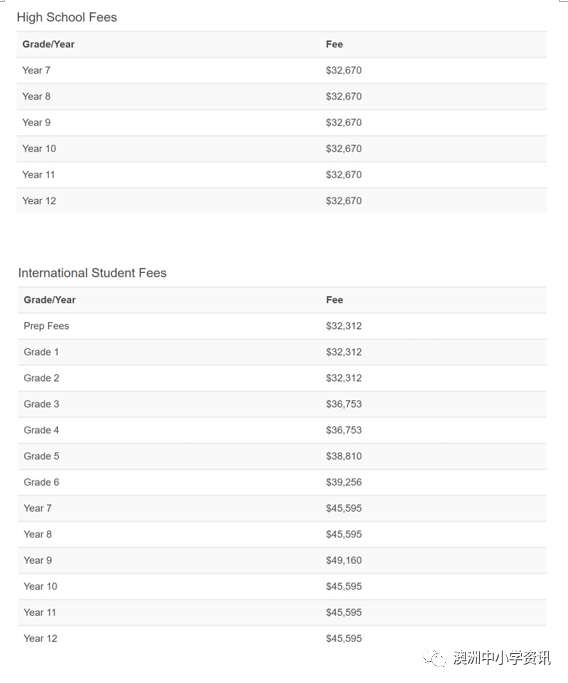Click Grade 1 row label
Image resolution: width=568 pixels, height=683 pixels.
pos(41,352)
